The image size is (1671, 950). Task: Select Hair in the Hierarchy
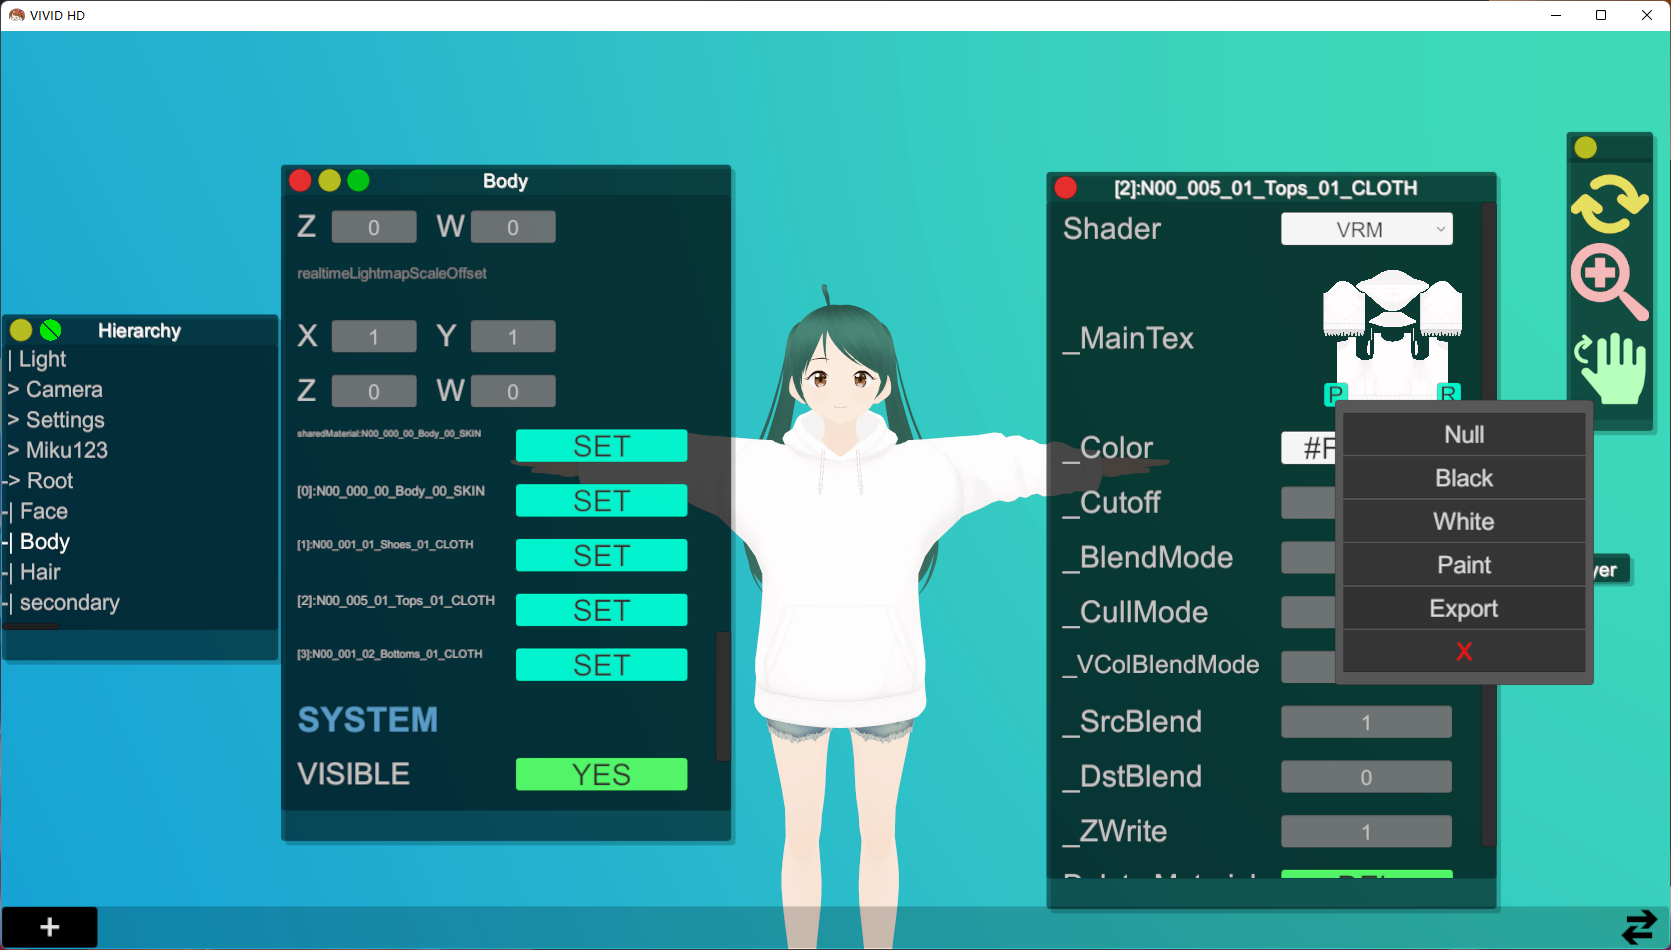pyautogui.click(x=40, y=573)
